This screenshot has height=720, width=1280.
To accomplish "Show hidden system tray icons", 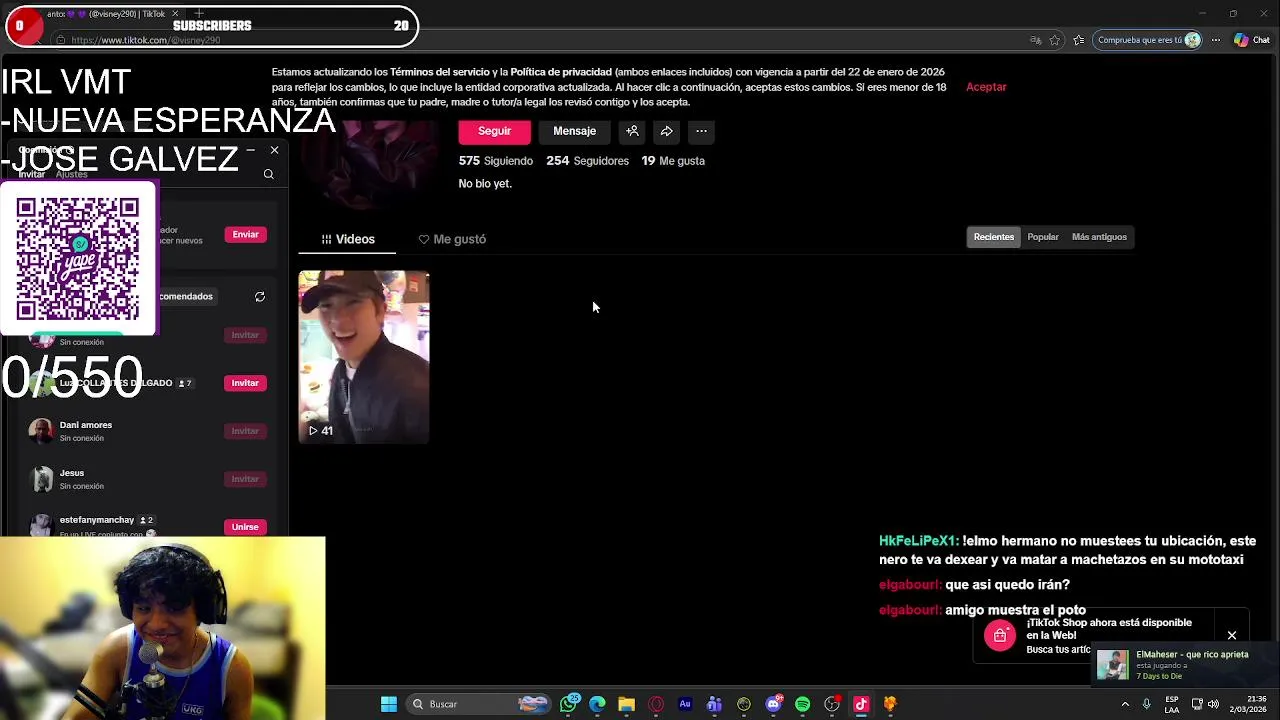I will coord(1125,704).
